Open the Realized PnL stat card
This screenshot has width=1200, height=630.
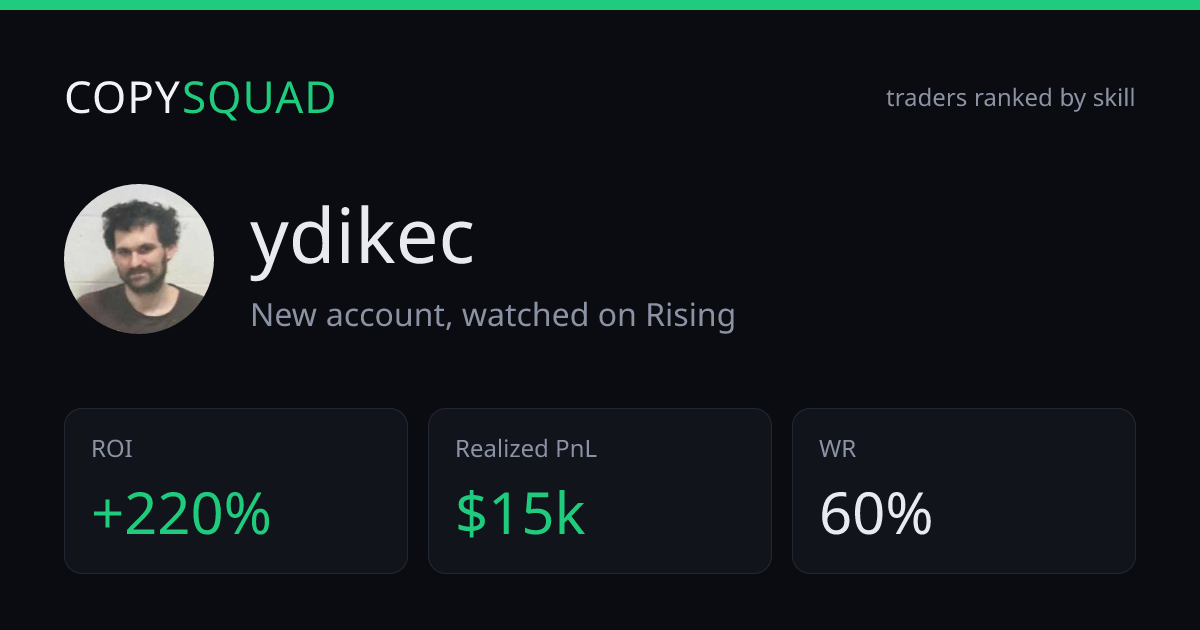coord(600,491)
